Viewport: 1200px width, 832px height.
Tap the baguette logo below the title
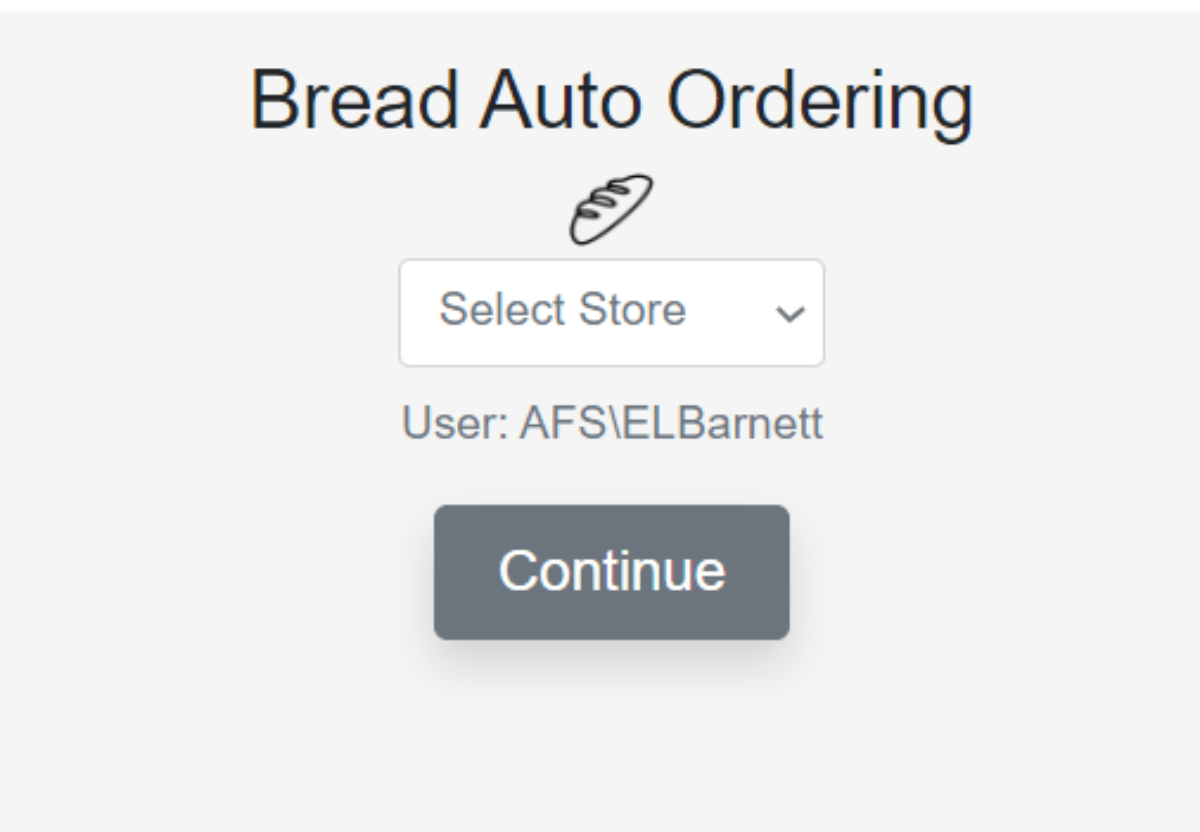tap(612, 210)
